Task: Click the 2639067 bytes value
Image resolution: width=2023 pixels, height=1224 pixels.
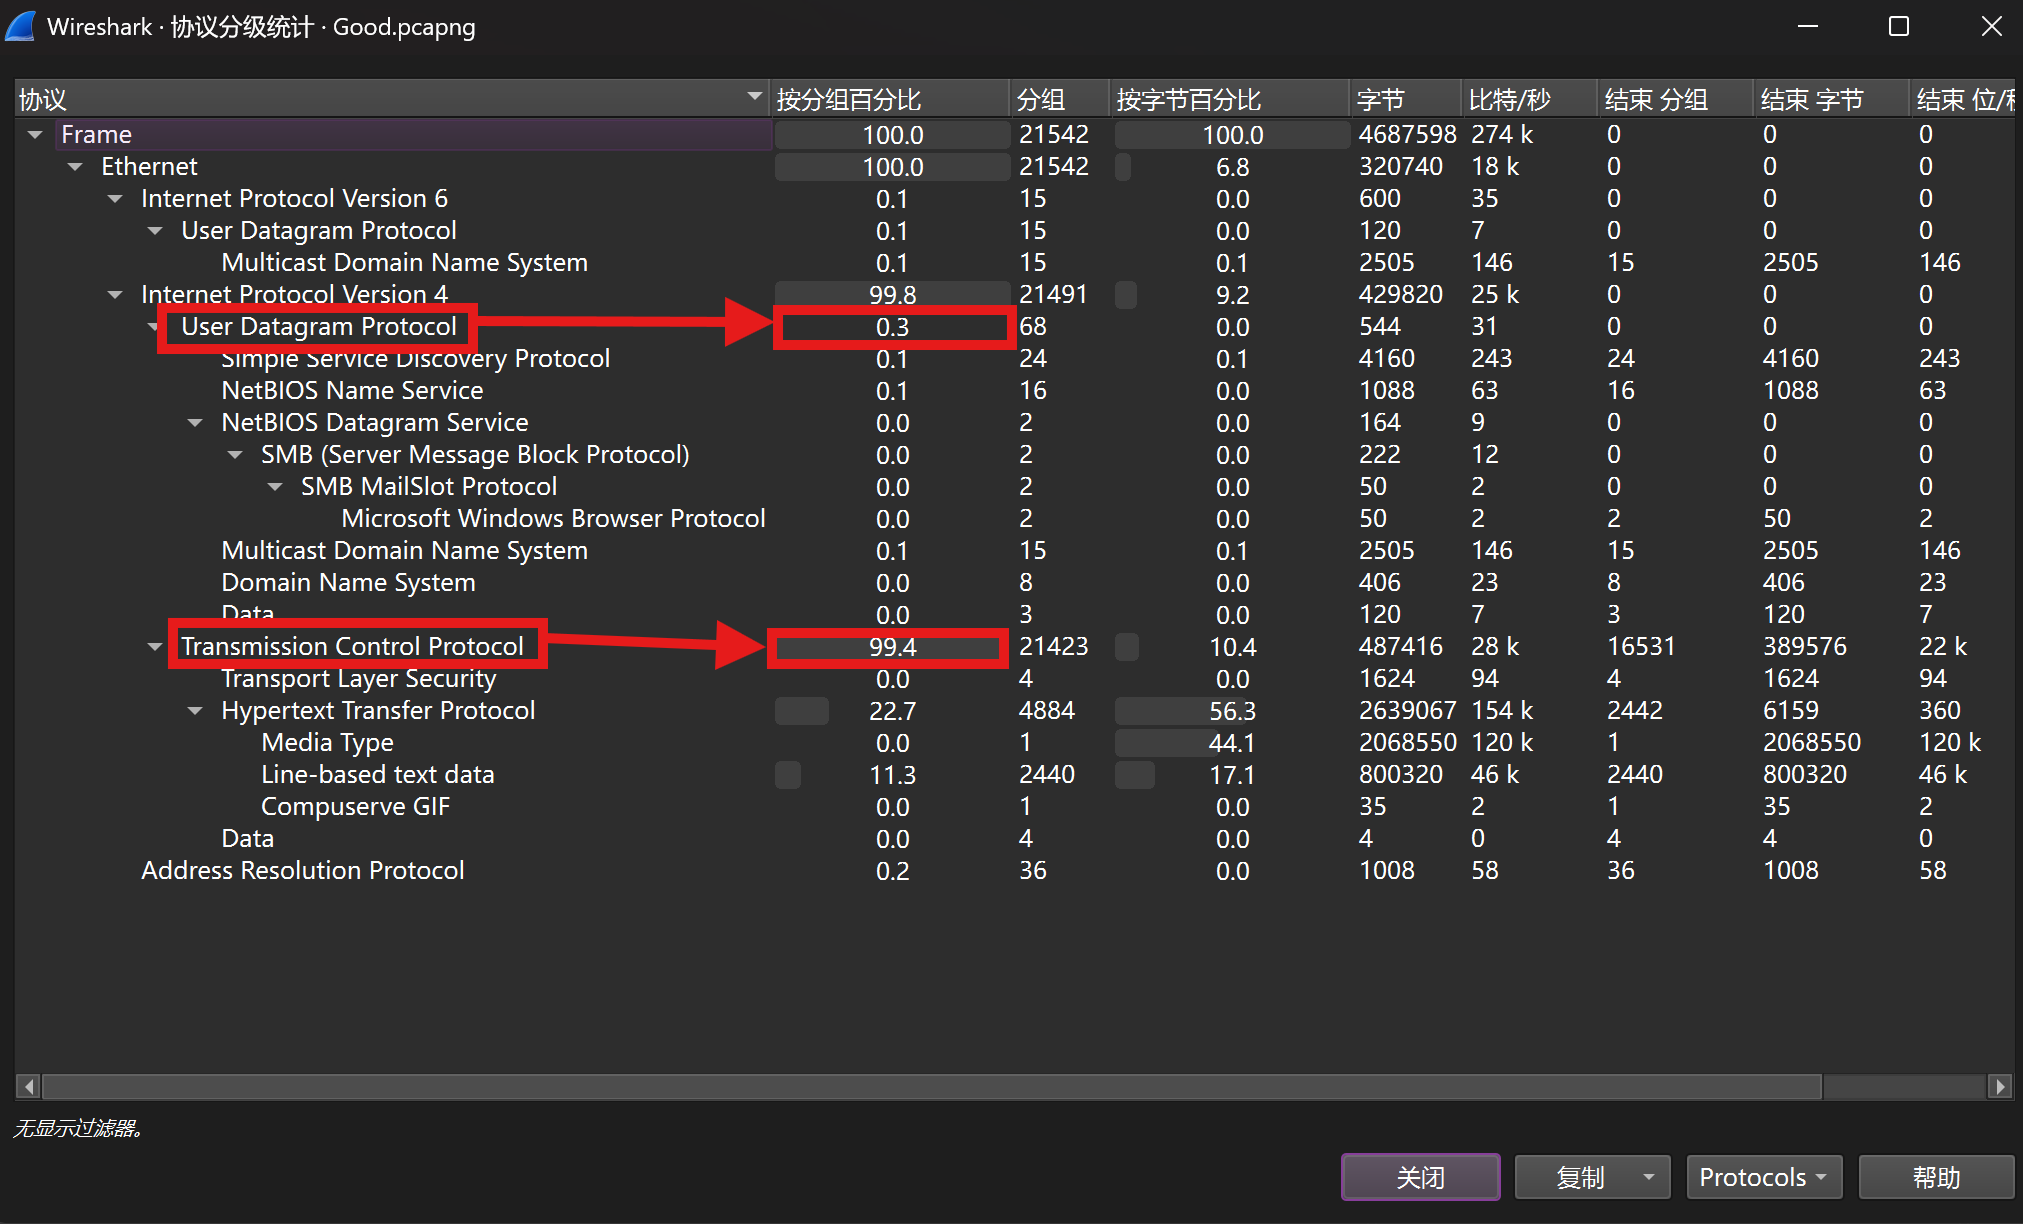Action: (1407, 710)
